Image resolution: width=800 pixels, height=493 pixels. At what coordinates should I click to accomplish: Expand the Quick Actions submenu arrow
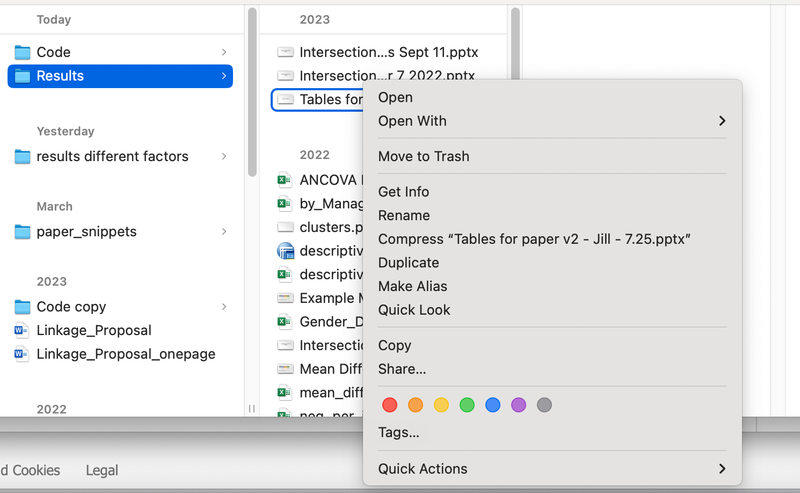(721, 469)
